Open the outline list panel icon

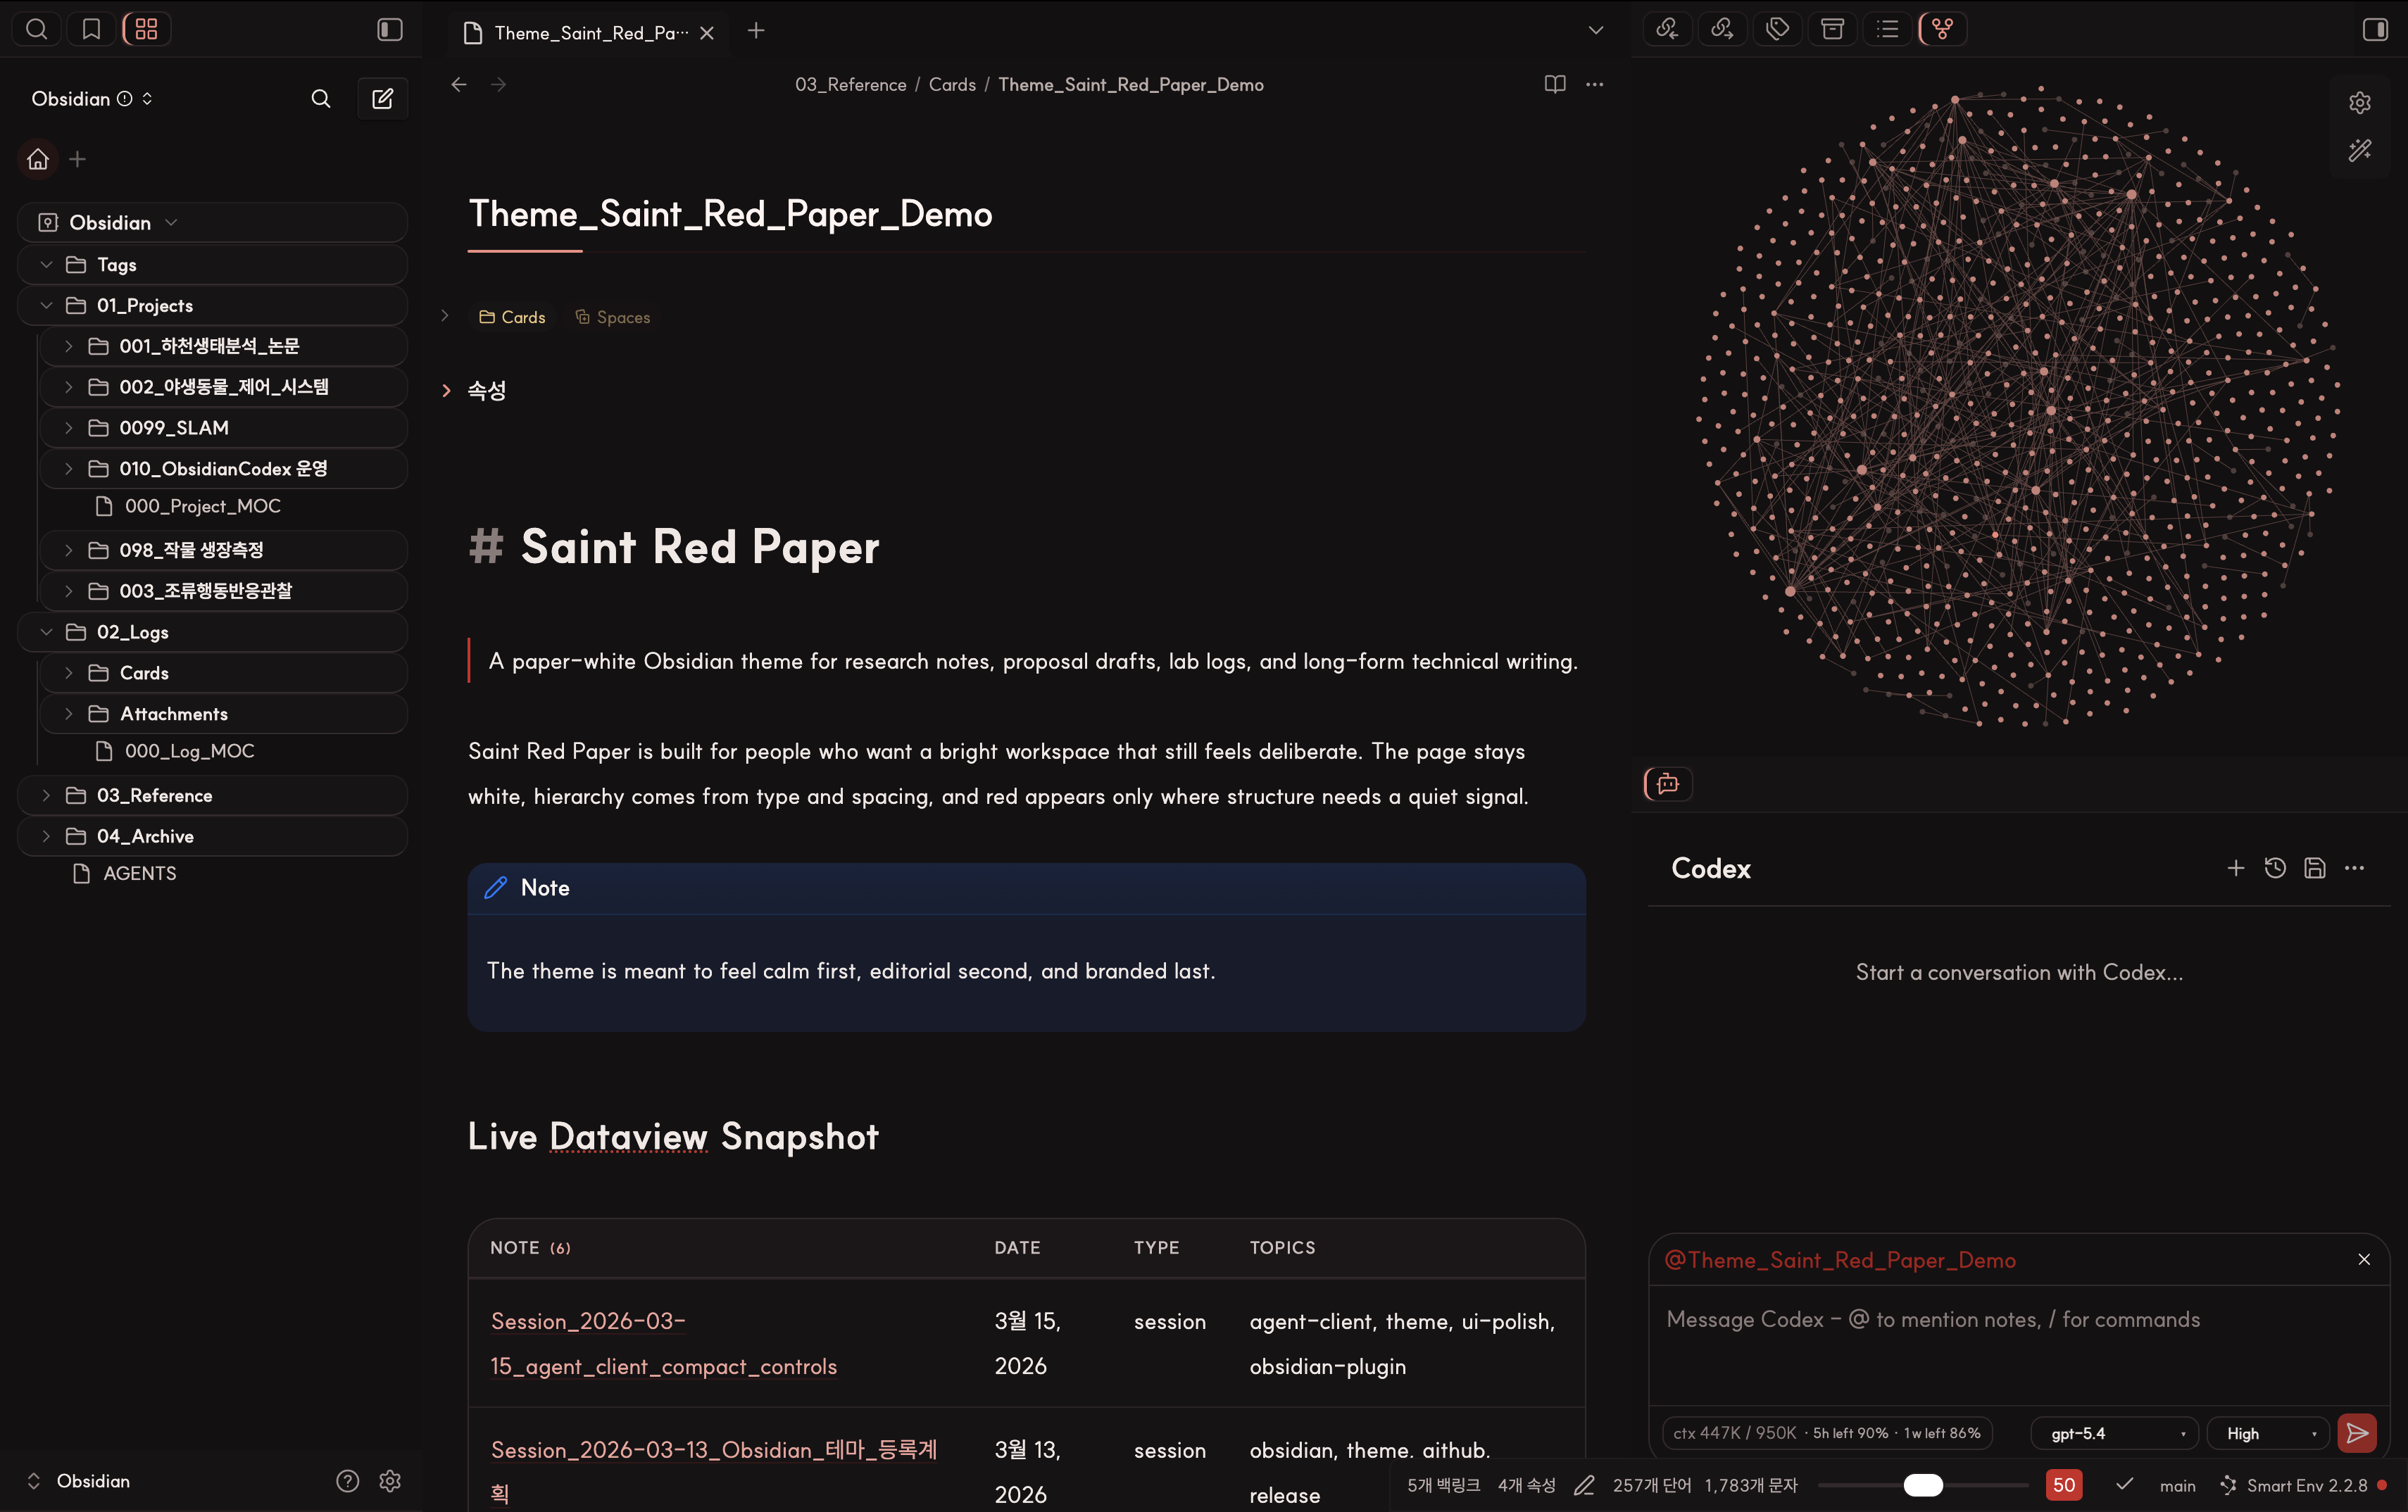click(1887, 29)
